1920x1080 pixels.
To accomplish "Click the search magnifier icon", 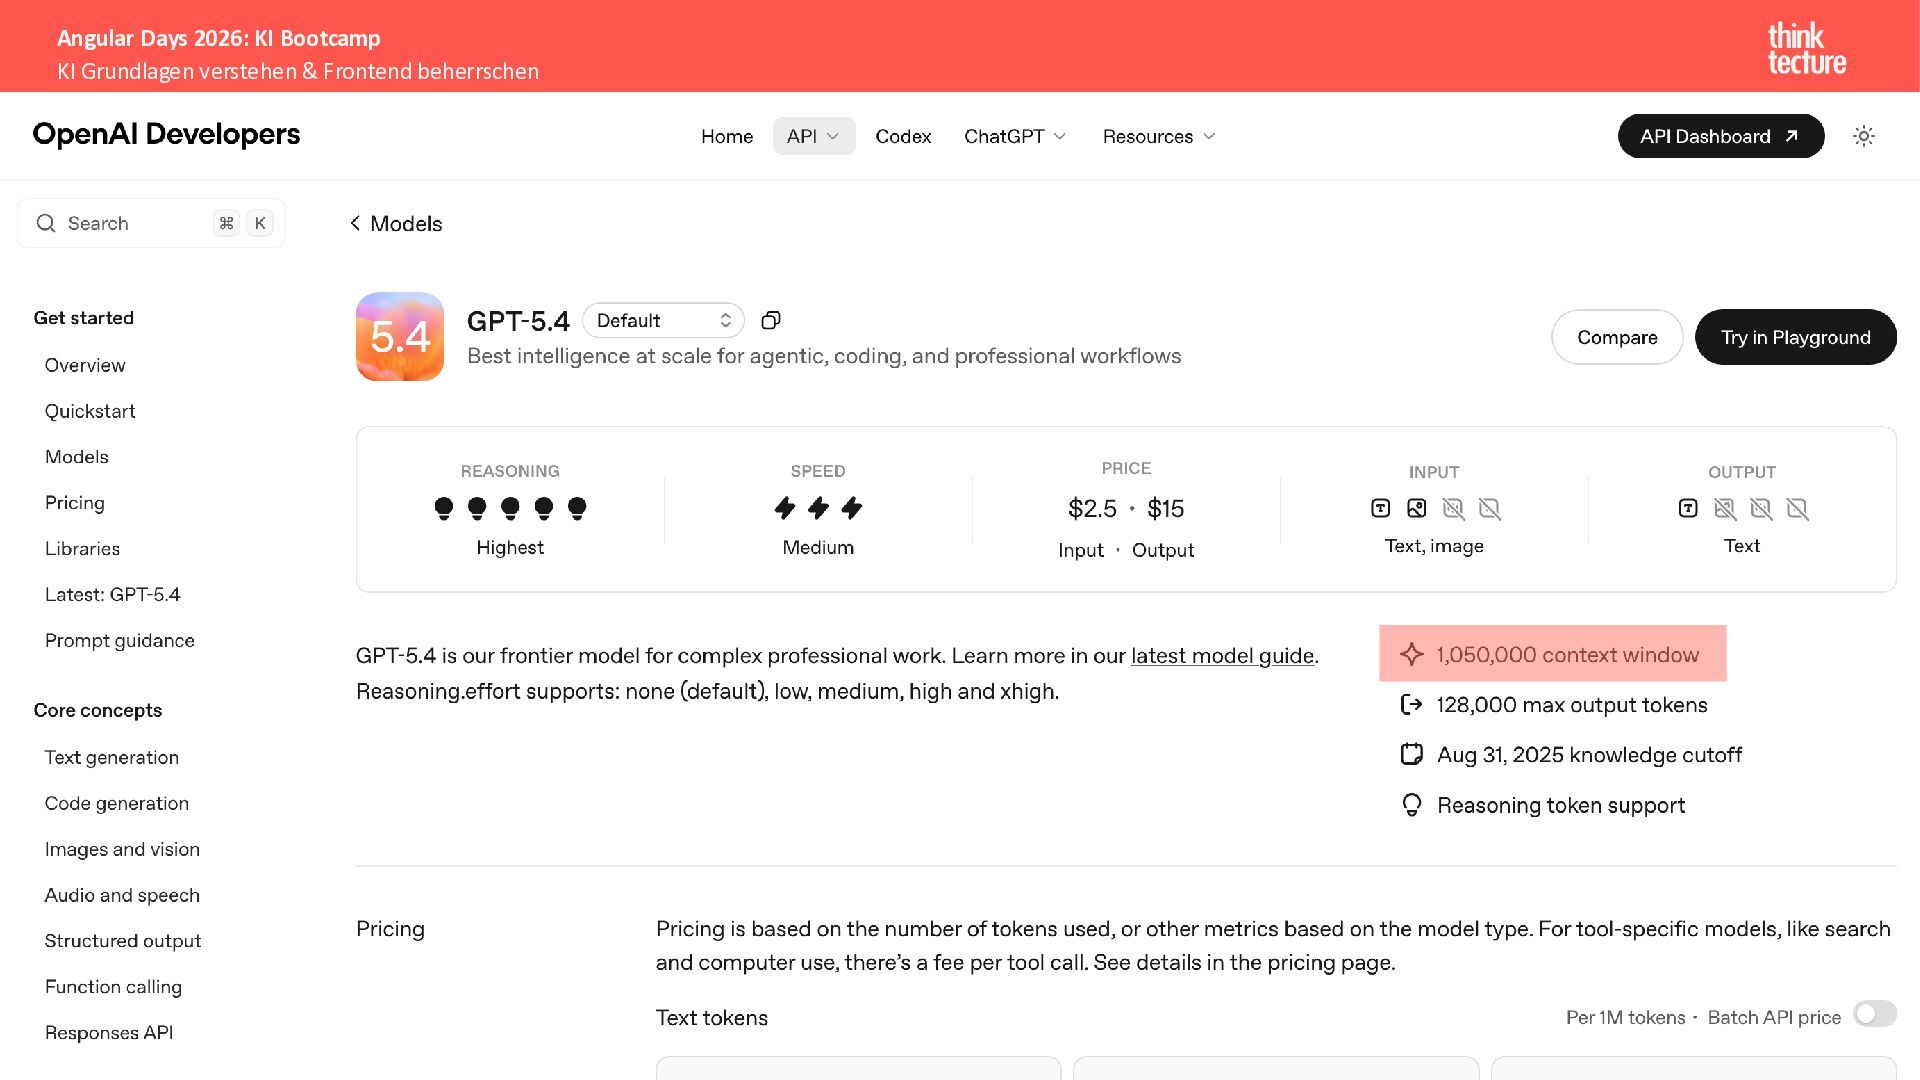I will coord(46,223).
